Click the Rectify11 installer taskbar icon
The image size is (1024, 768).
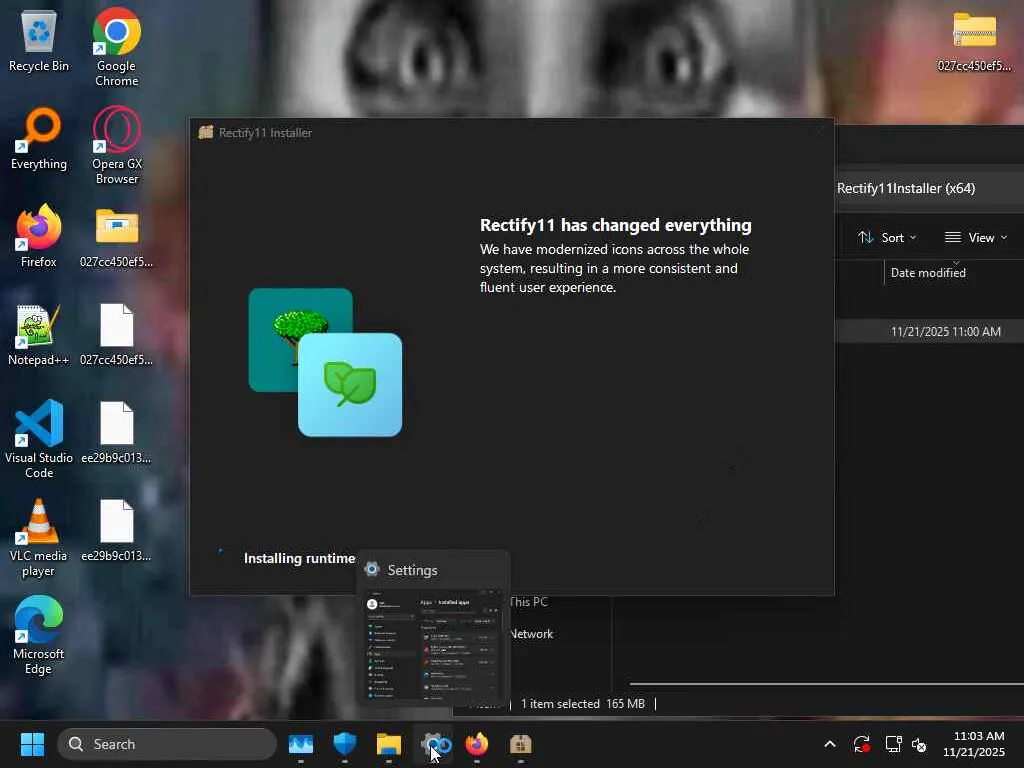click(x=520, y=744)
